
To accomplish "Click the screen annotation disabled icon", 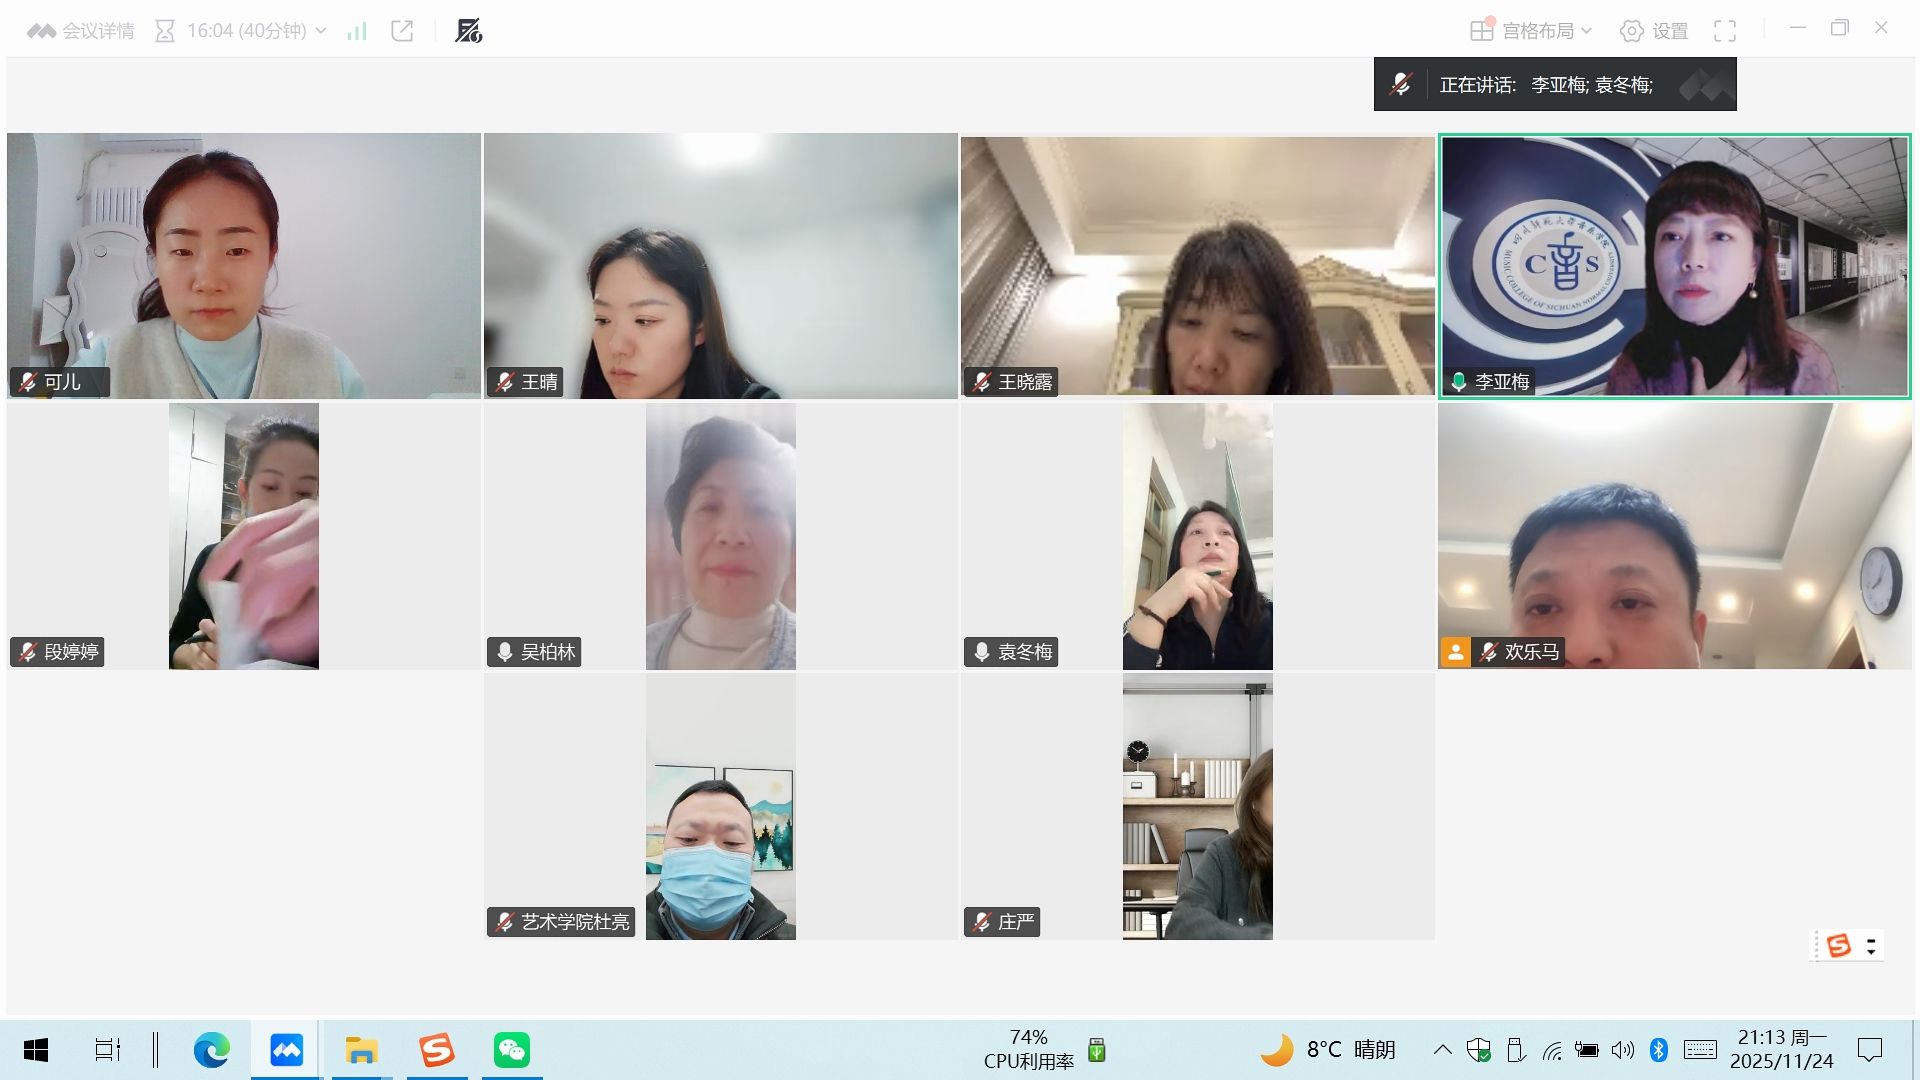I will pyautogui.click(x=468, y=31).
